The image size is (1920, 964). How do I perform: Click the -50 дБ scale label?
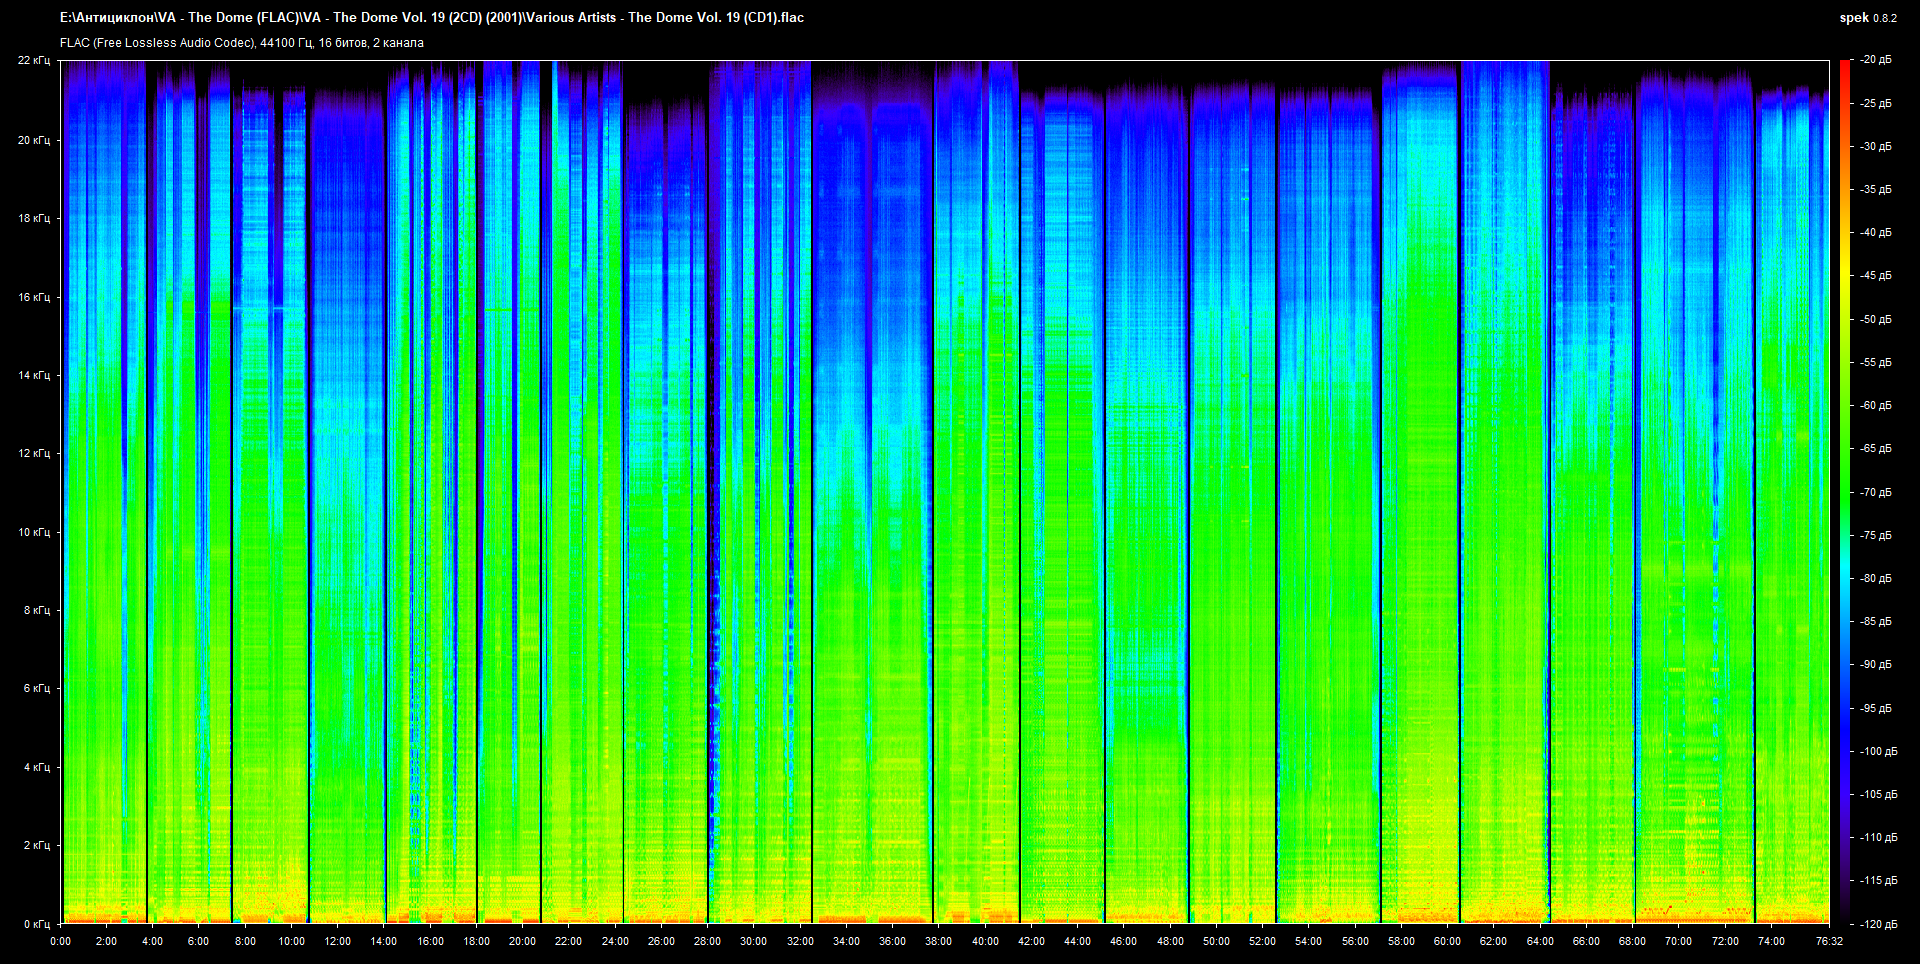[x=1876, y=319]
